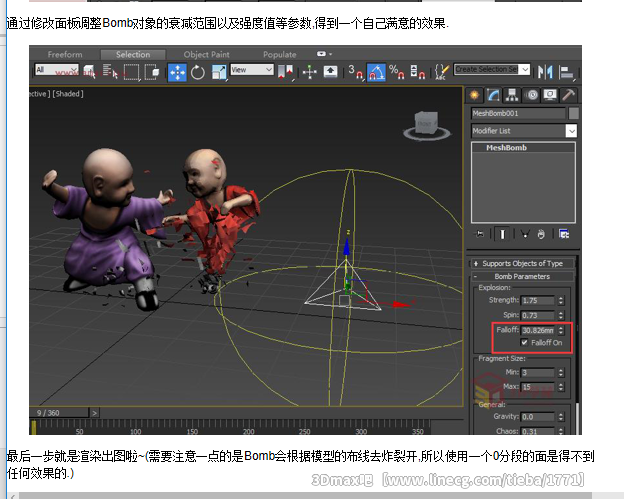Click next frame arrow beside 9 / 360

pyautogui.click(x=95, y=413)
